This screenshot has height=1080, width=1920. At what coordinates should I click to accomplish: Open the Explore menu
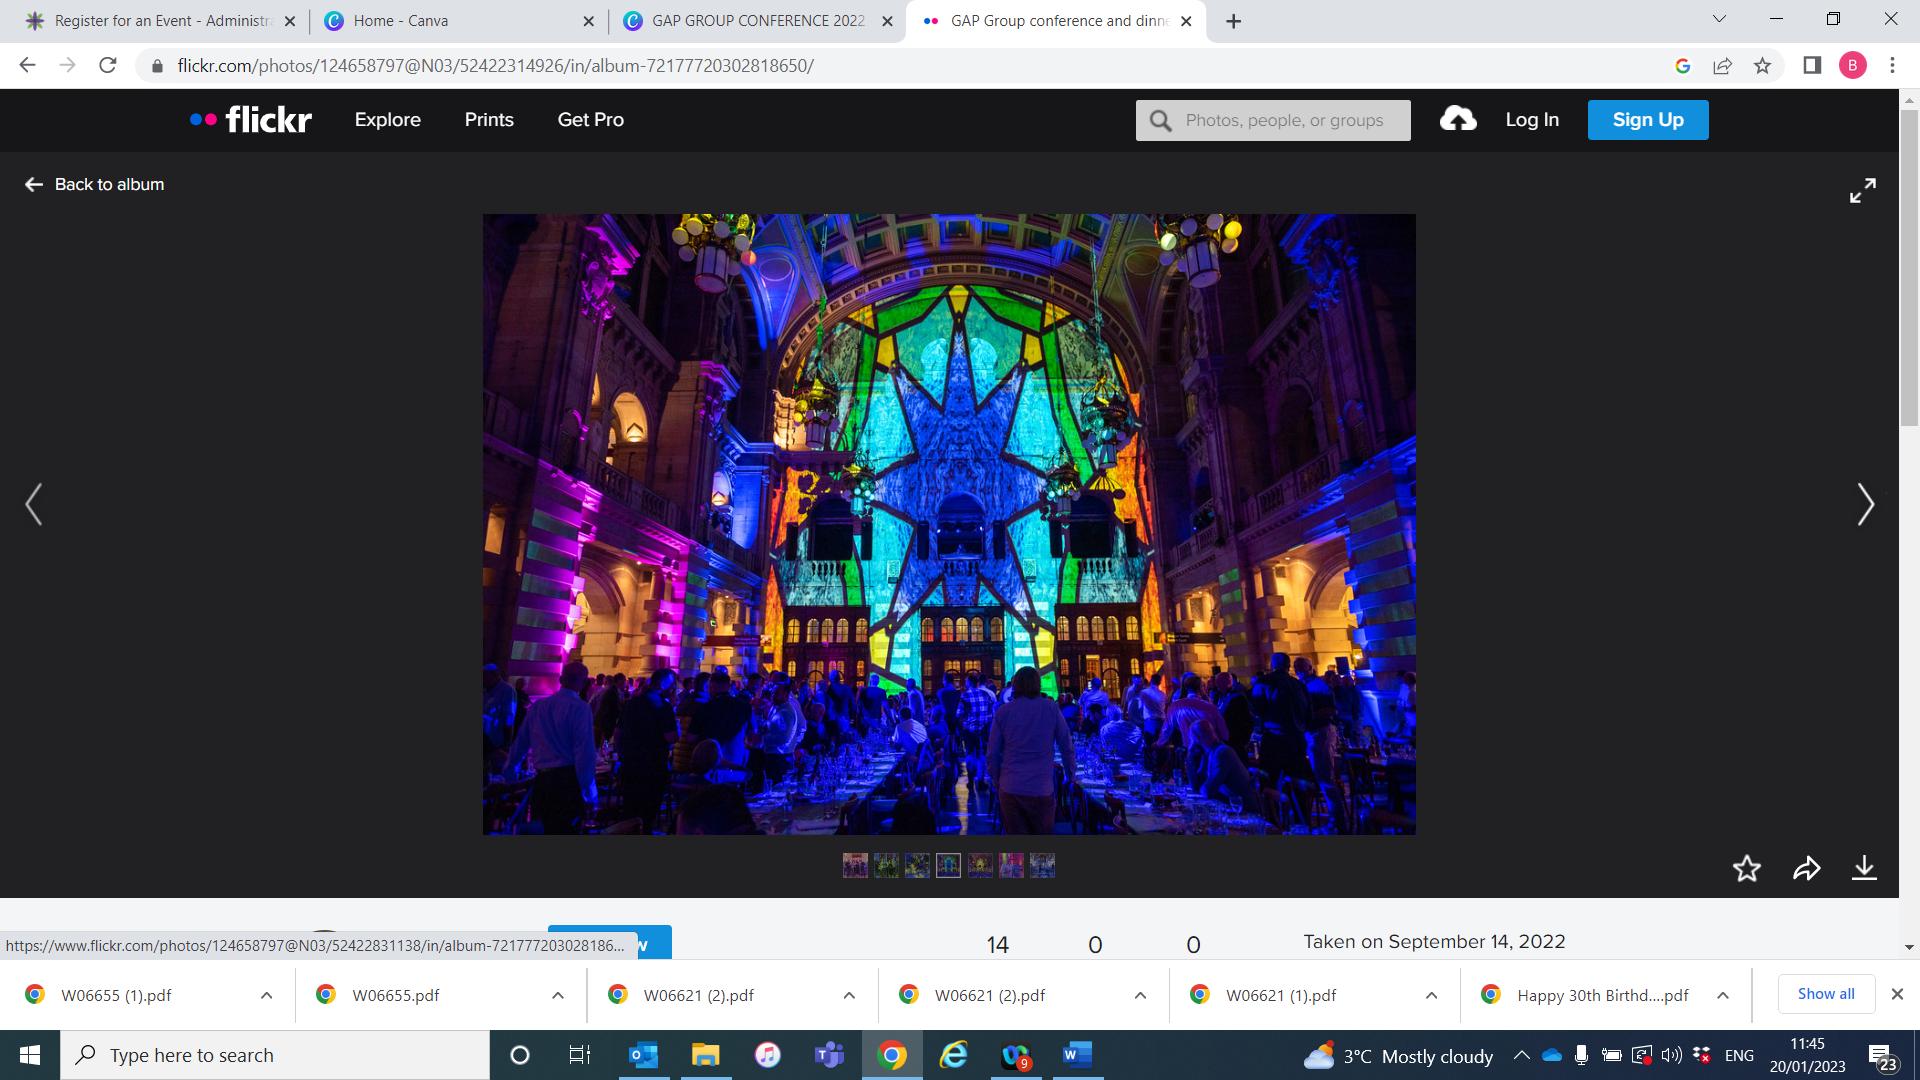387,120
